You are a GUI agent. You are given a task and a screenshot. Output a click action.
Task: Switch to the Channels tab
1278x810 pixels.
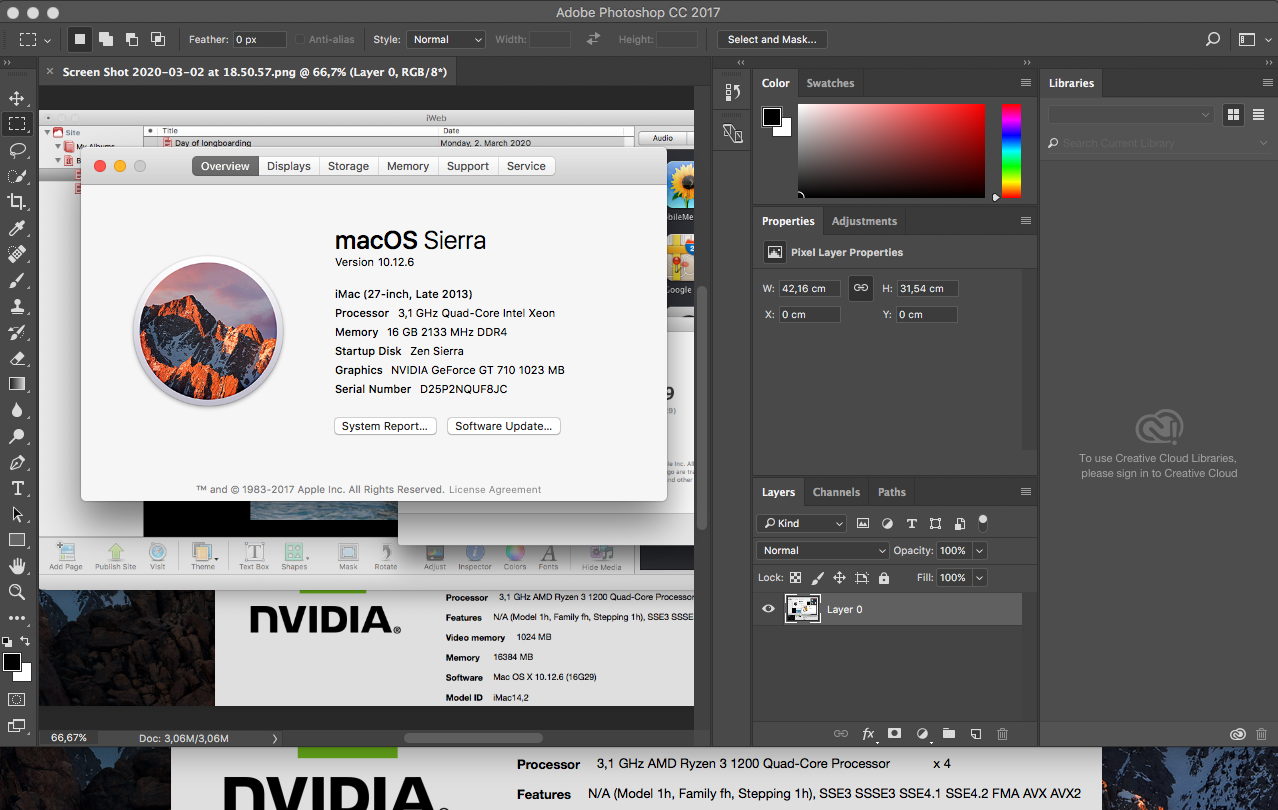pos(836,492)
